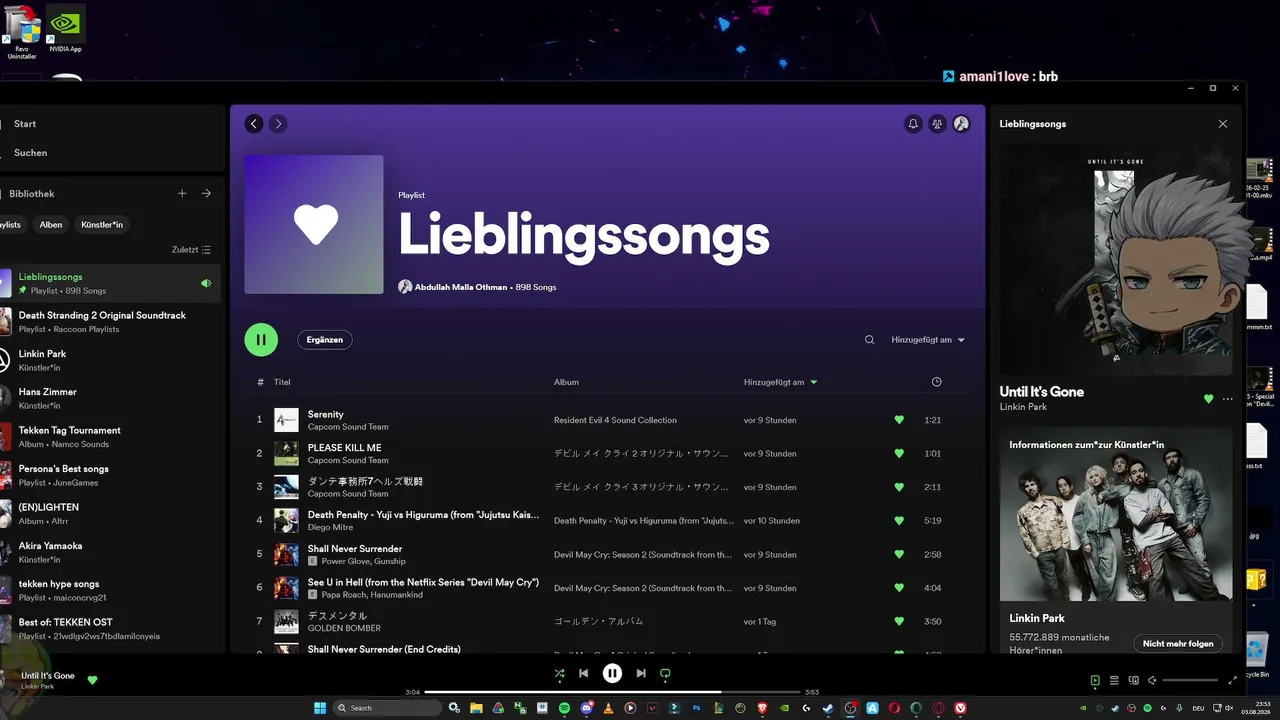
Task: Pause the playlist with the green button
Action: point(261,340)
